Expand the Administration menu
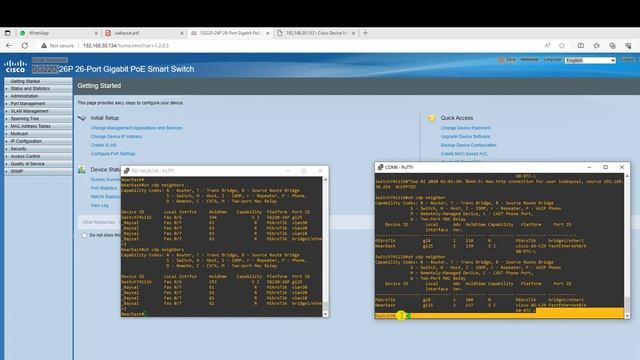Image resolution: width=640 pixels, height=360 pixels. (x=38, y=96)
